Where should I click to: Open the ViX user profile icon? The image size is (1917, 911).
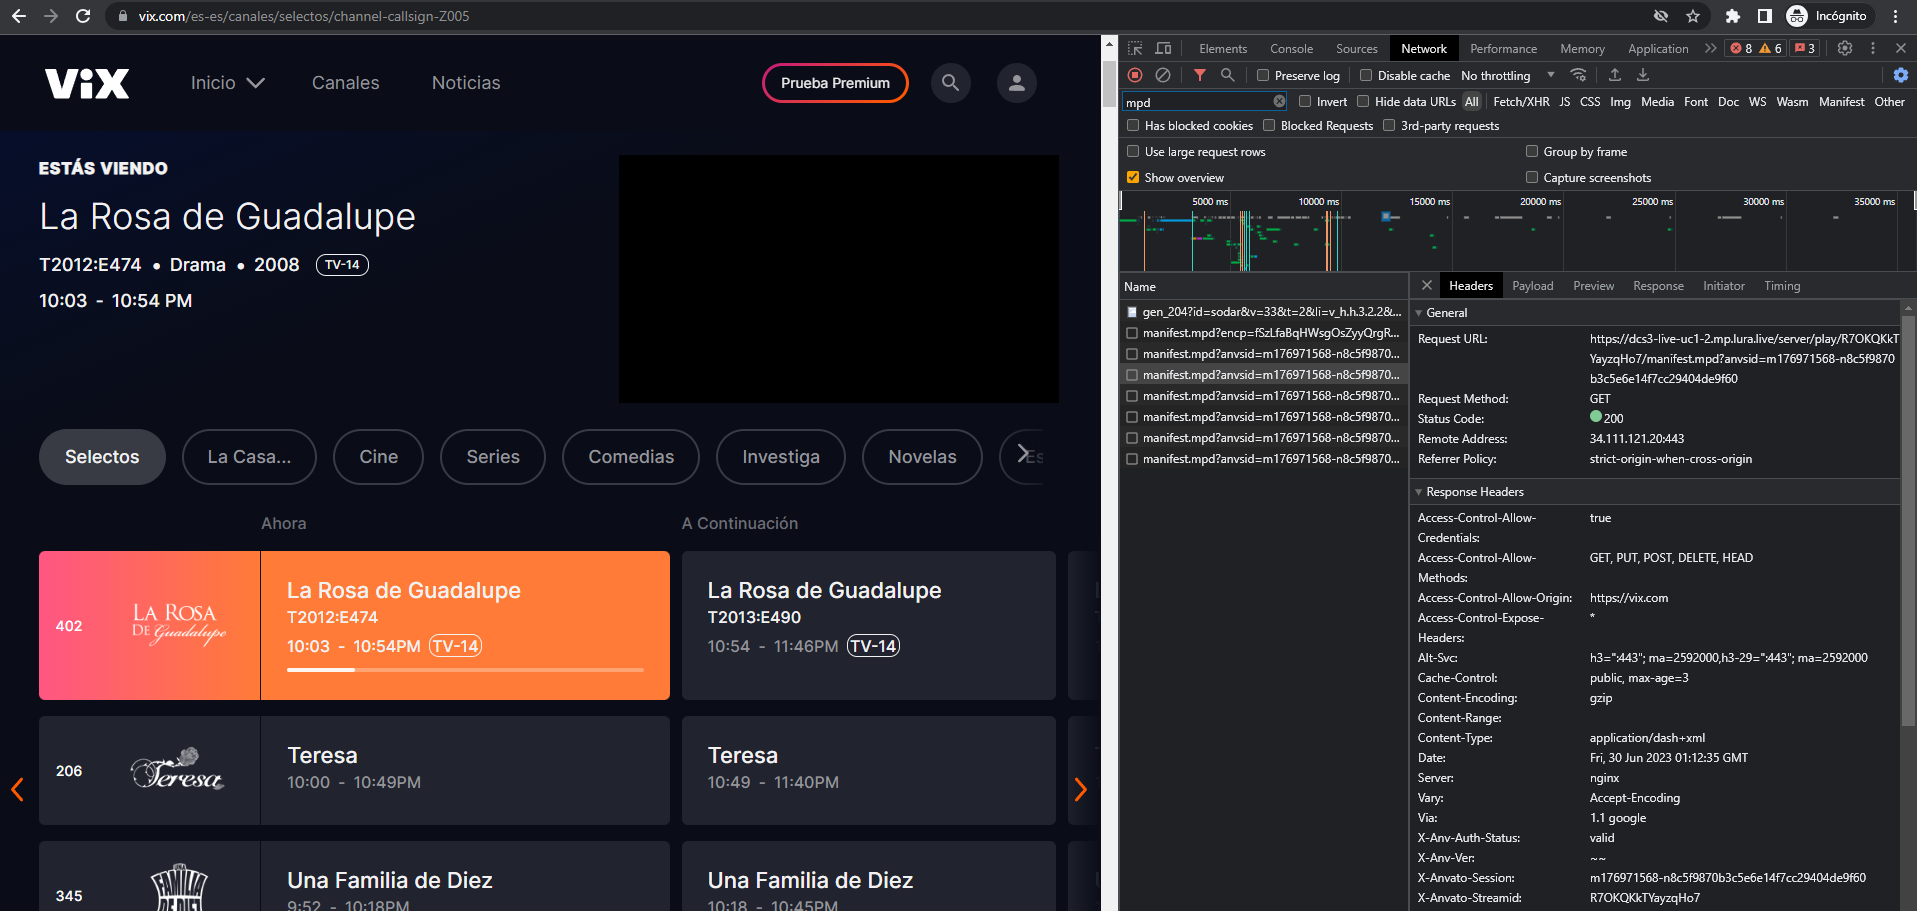pos(1016,83)
